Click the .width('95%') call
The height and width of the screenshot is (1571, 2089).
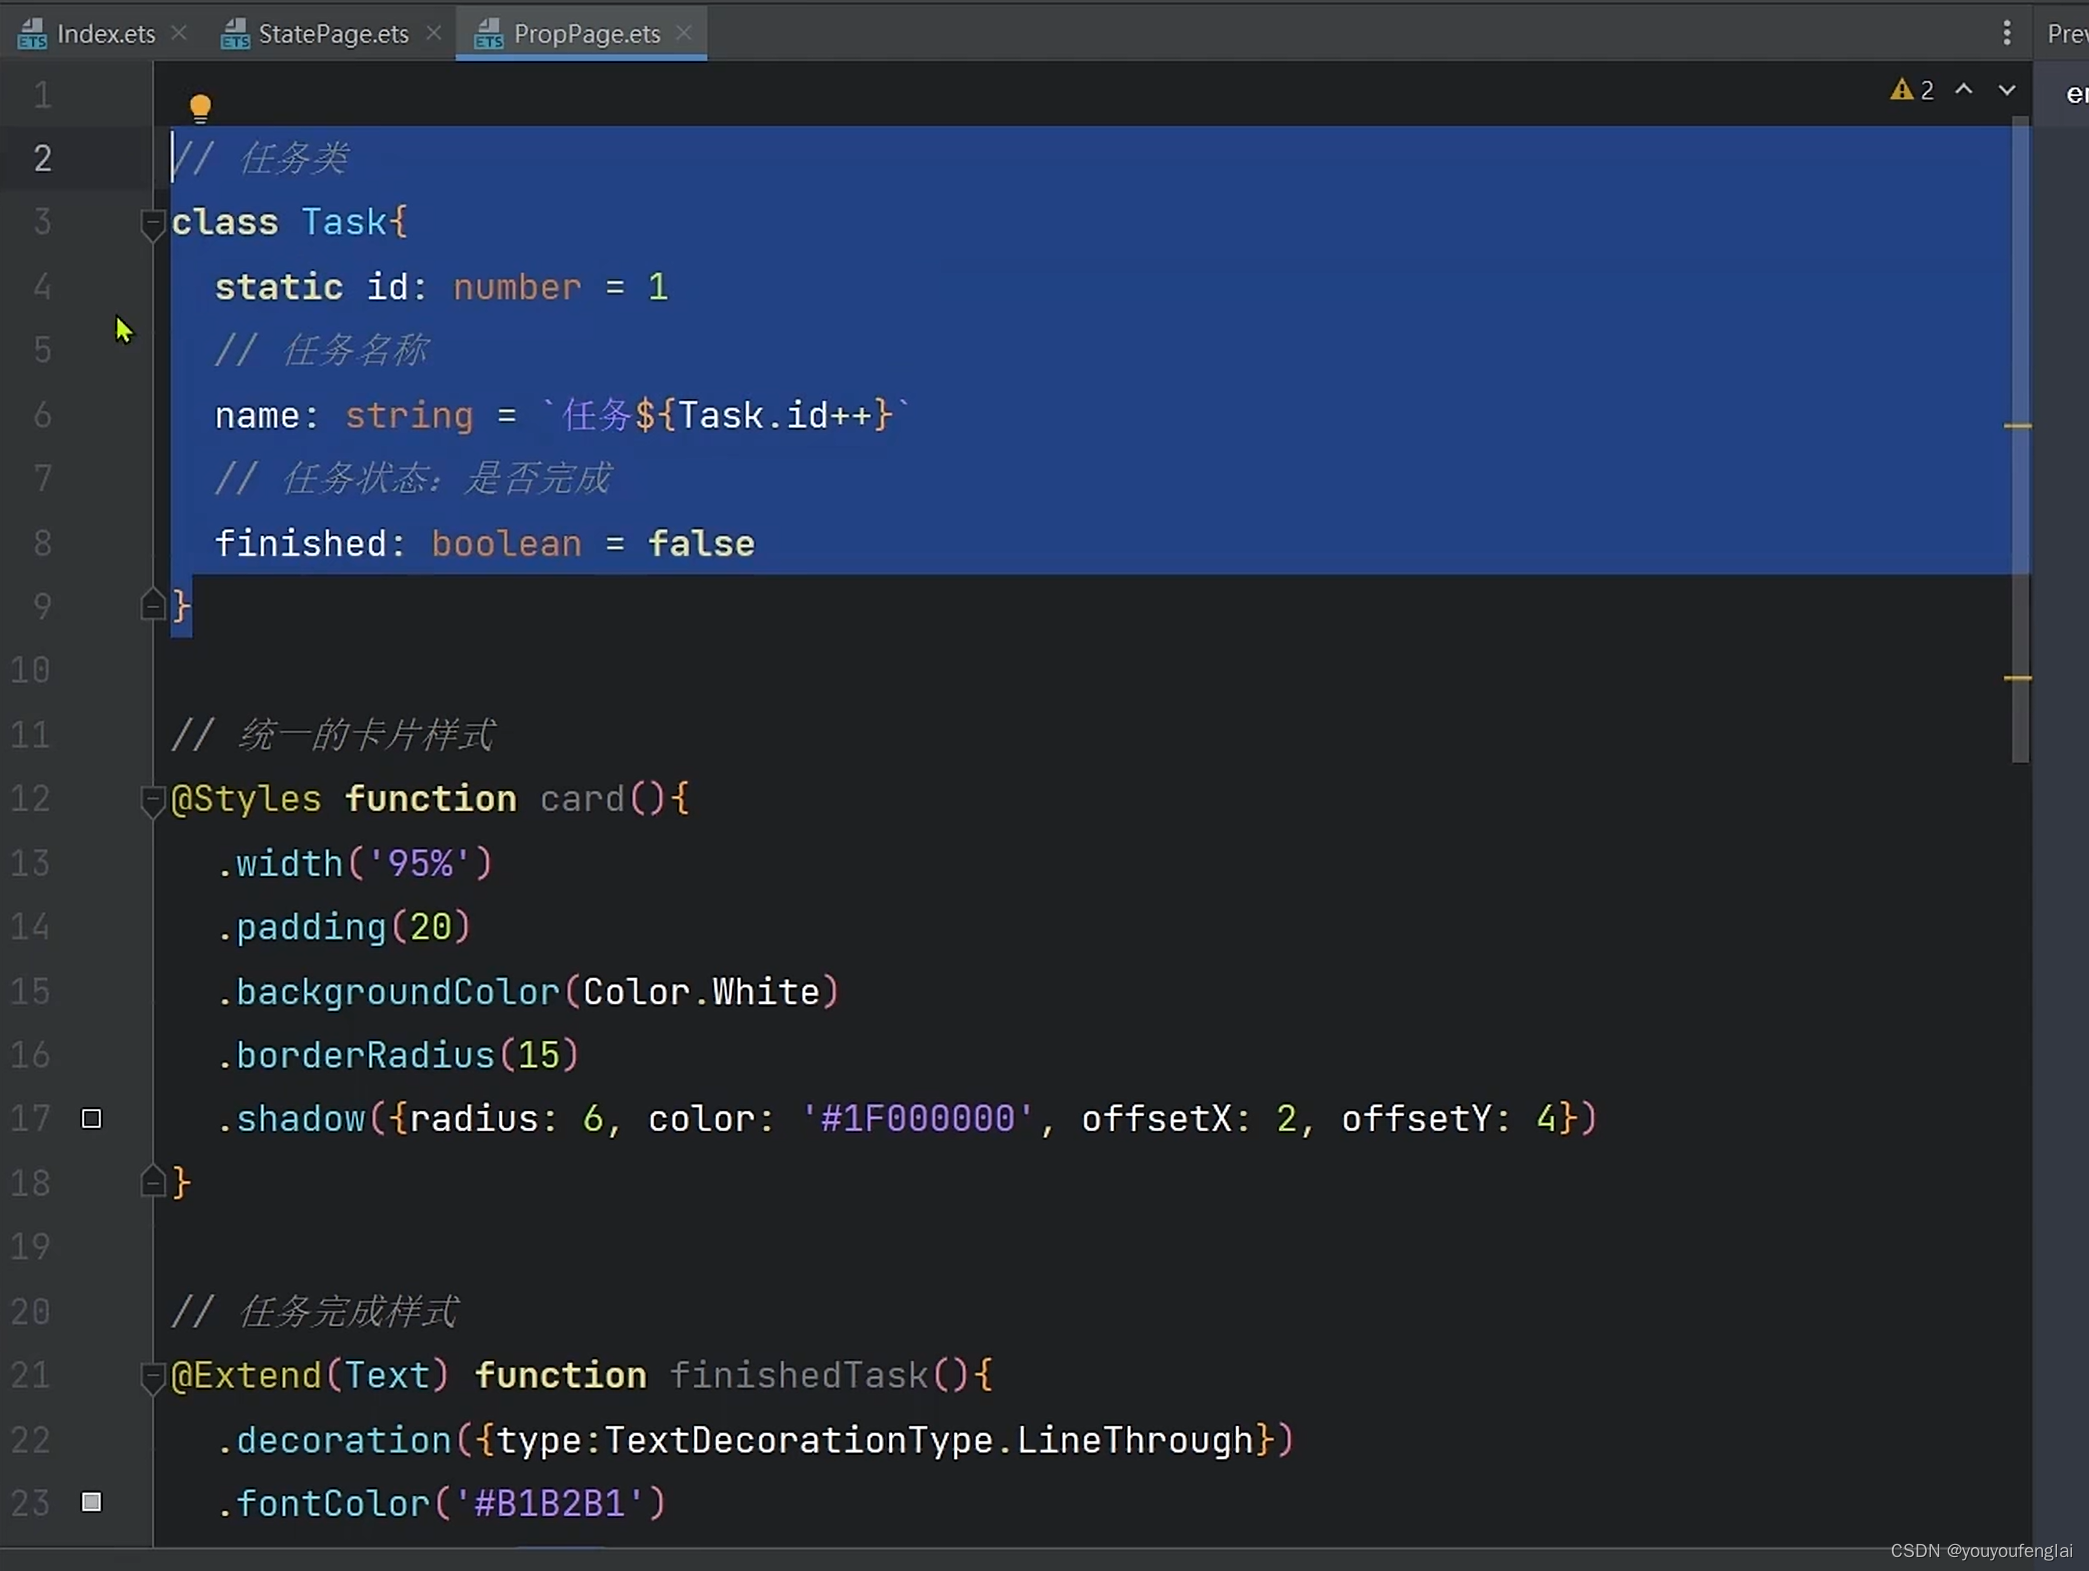click(354, 863)
